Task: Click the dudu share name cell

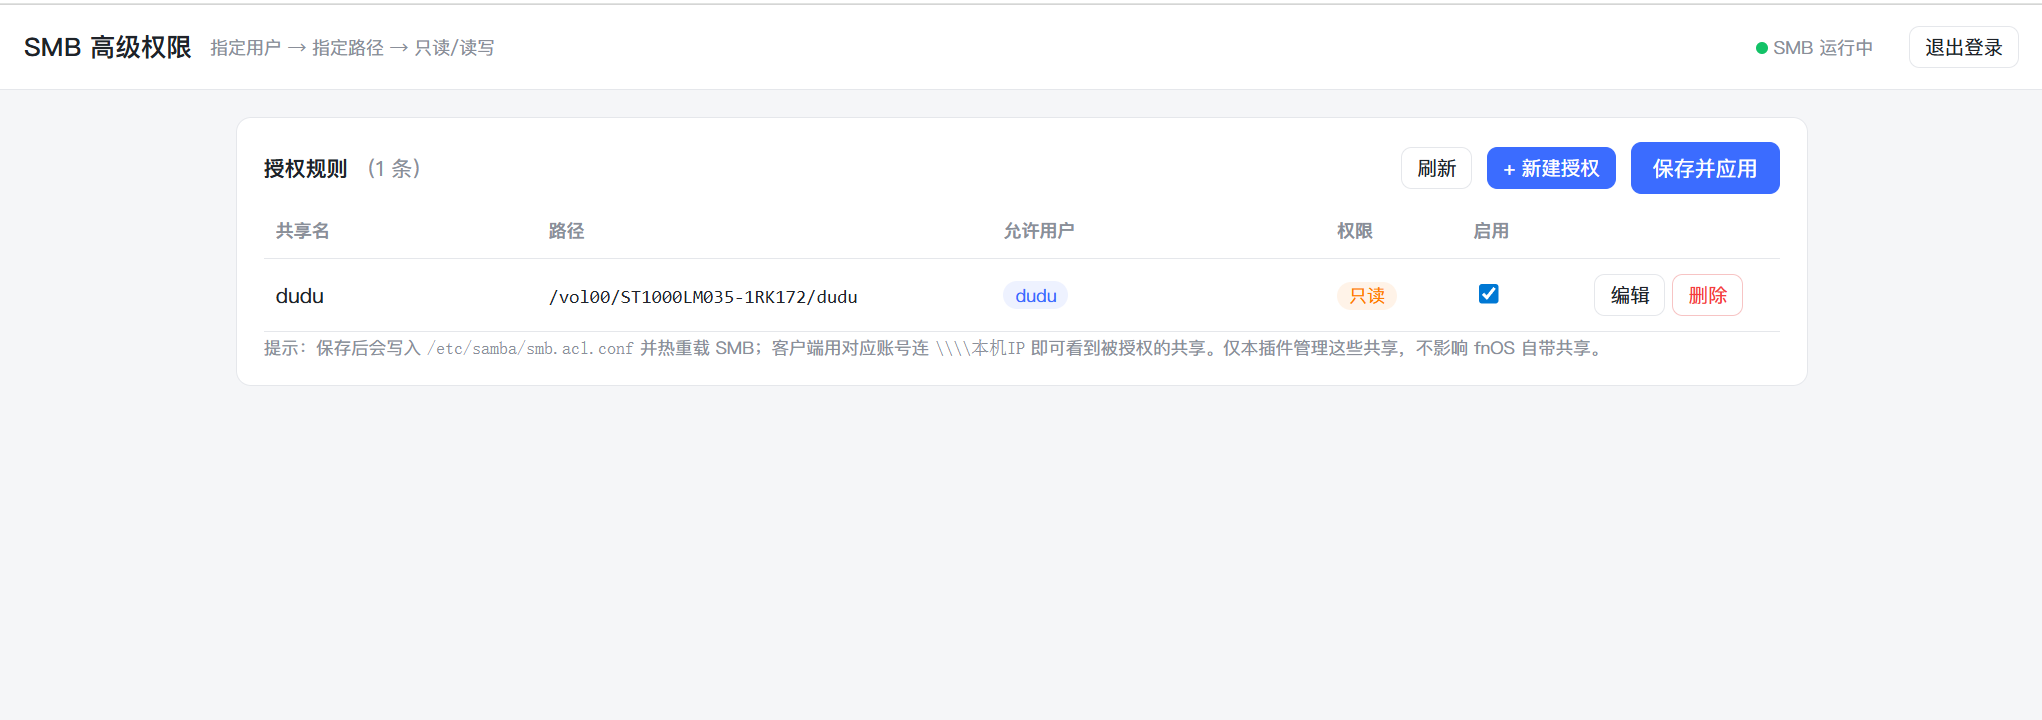Action: [x=300, y=296]
